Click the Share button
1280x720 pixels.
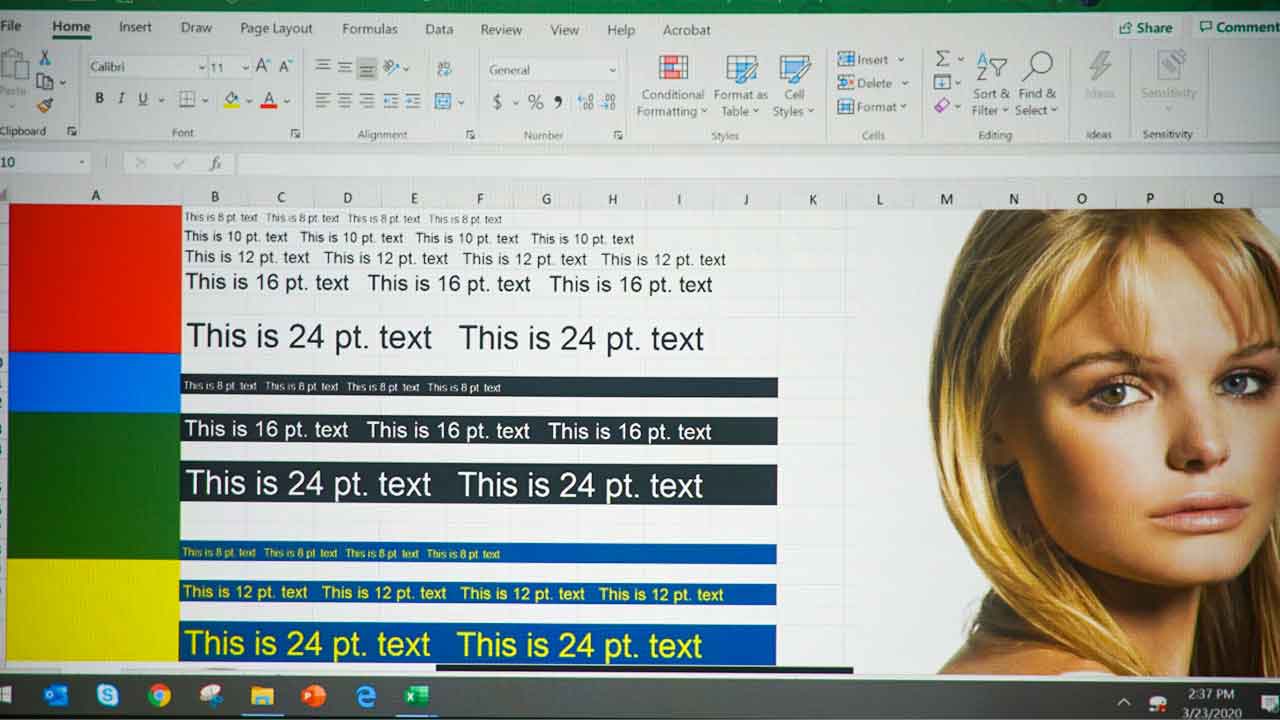pos(1146,28)
